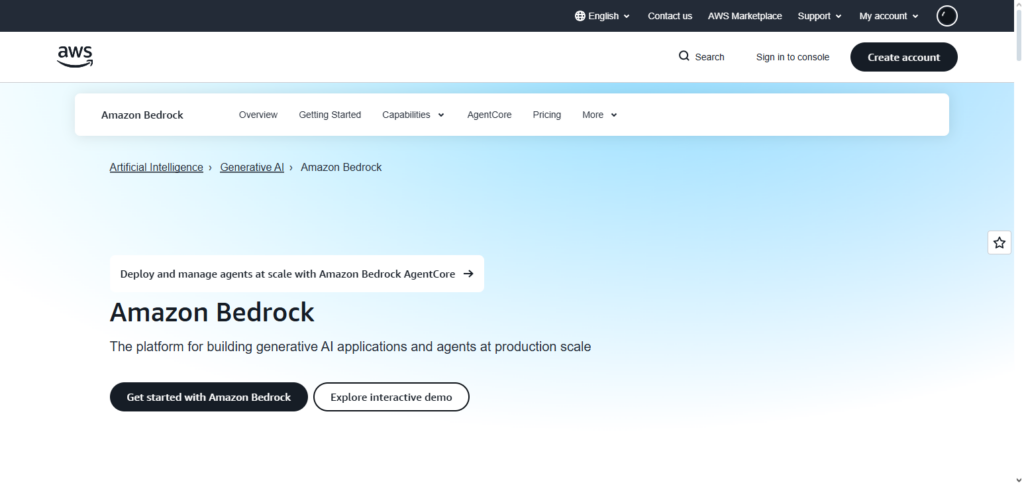Click the platform description subtitle text
Screen dimensions: 1024x485
coord(350,347)
